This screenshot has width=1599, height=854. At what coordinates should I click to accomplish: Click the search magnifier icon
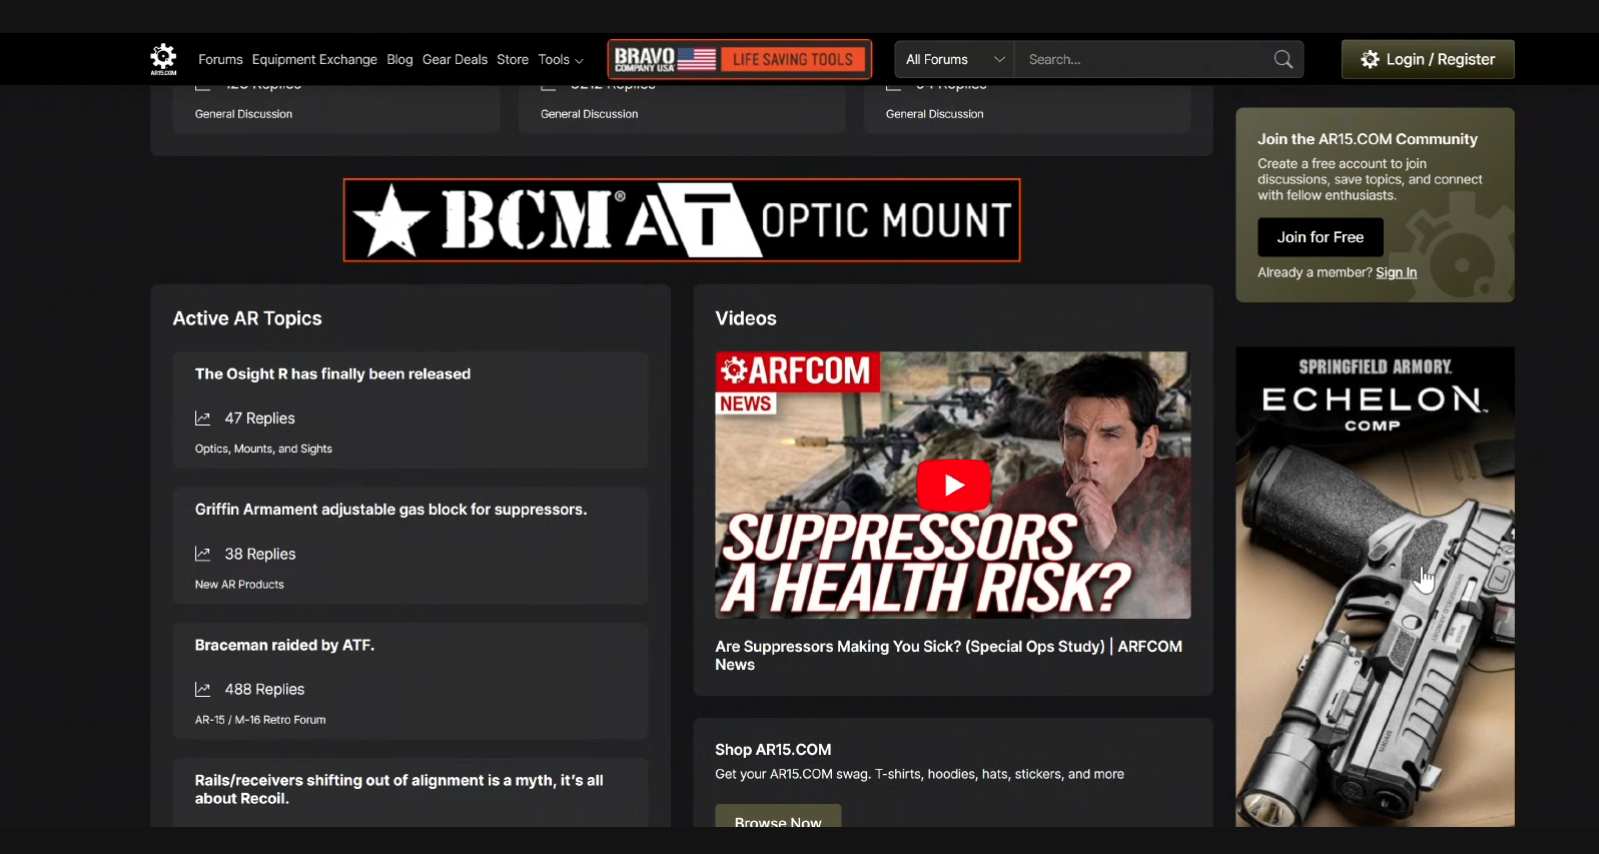(1283, 59)
